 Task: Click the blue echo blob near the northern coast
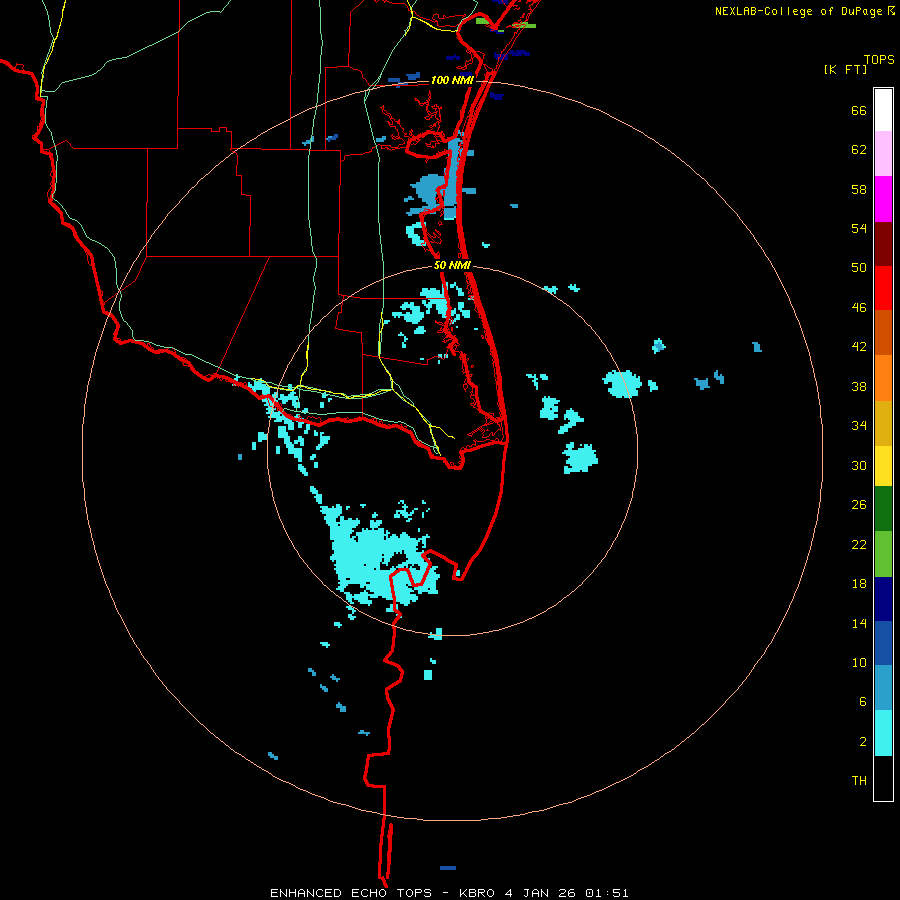click(429, 188)
